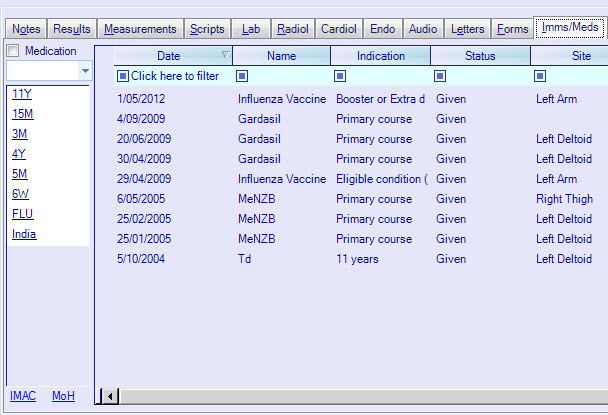Go to the Endo tab
This screenshot has height=415, width=608.
(x=383, y=29)
